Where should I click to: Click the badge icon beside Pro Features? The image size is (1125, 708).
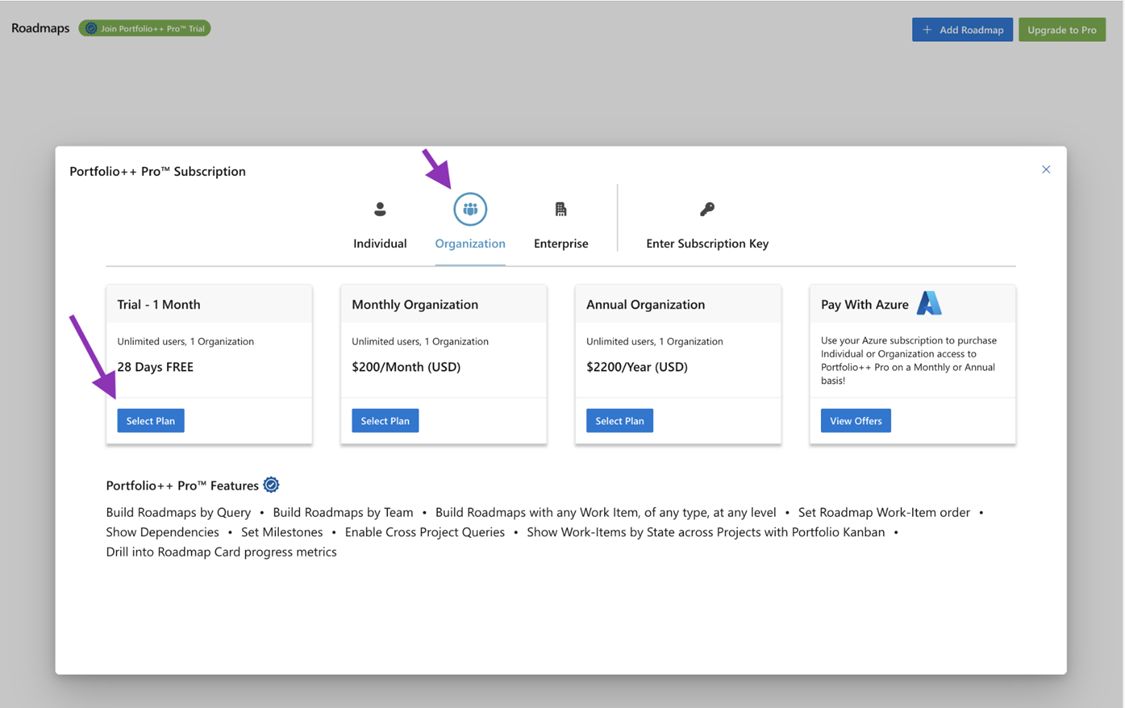coord(271,485)
